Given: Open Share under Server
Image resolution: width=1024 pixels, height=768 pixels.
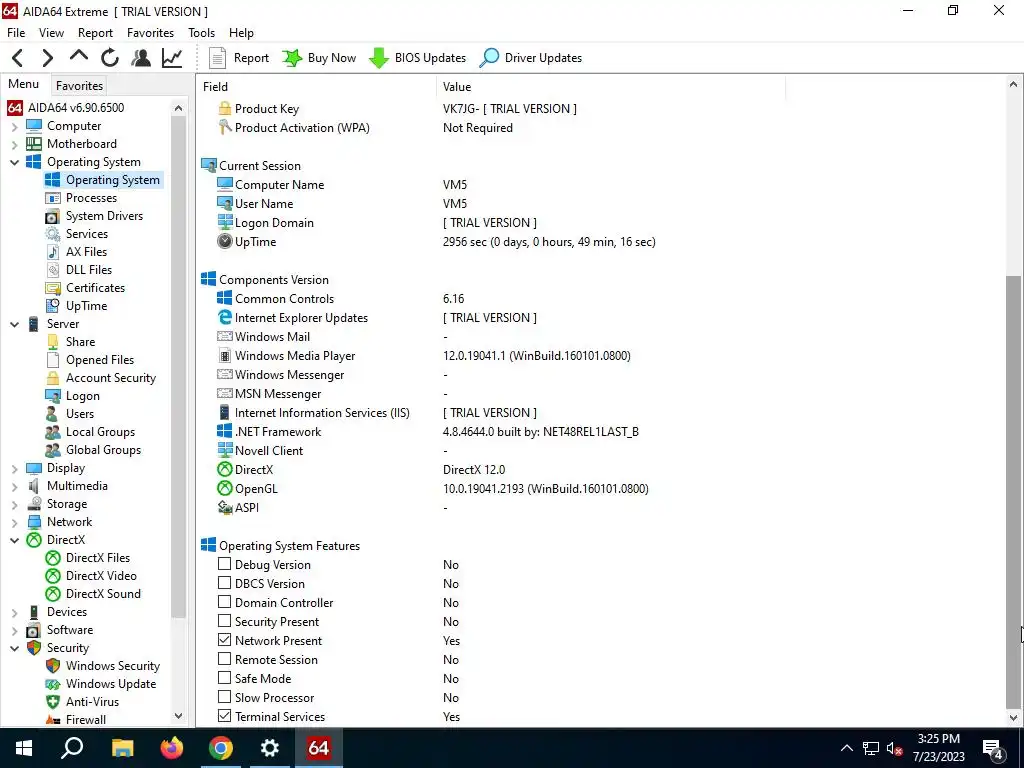Looking at the screenshot, I should pyautogui.click(x=80, y=342).
